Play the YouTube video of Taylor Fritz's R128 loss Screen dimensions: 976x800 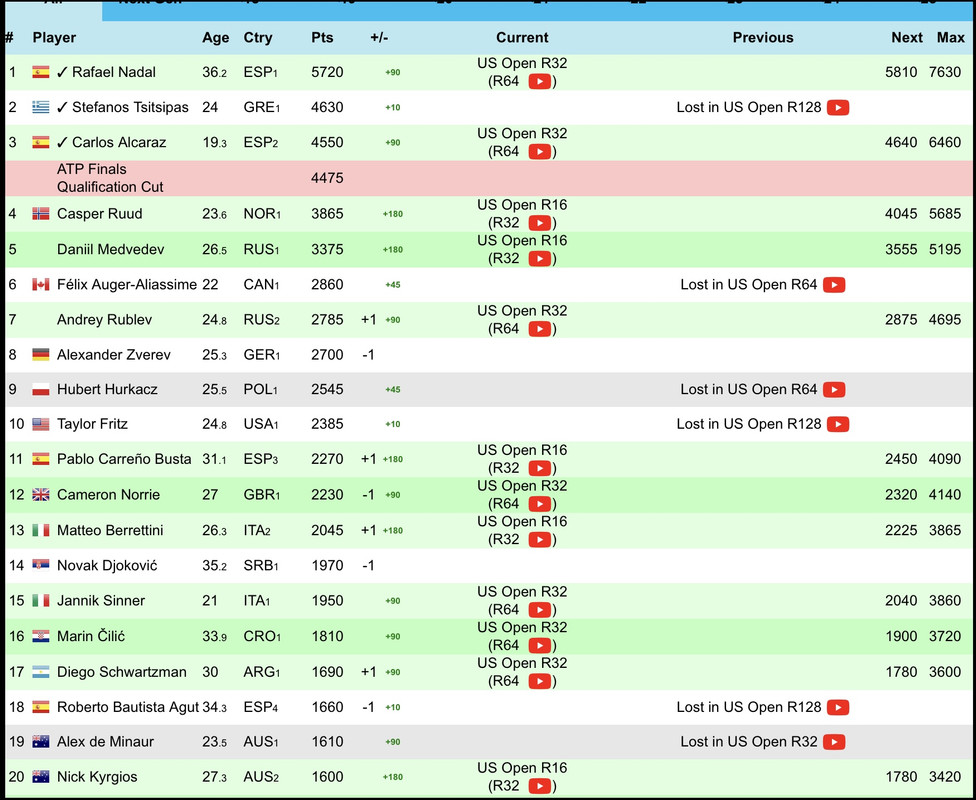838,425
